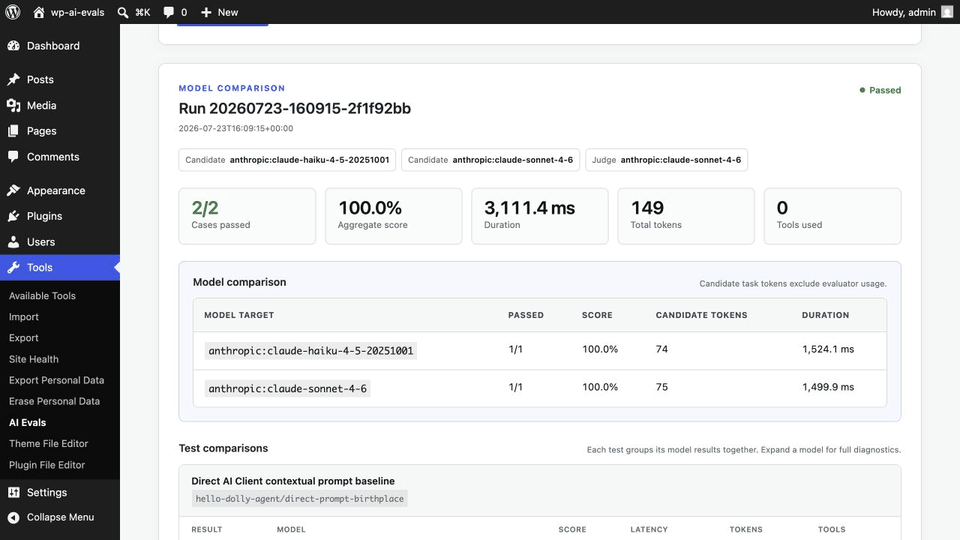The height and width of the screenshot is (540, 960).
Task: Open Site Health submenu link
Action: click(34, 359)
